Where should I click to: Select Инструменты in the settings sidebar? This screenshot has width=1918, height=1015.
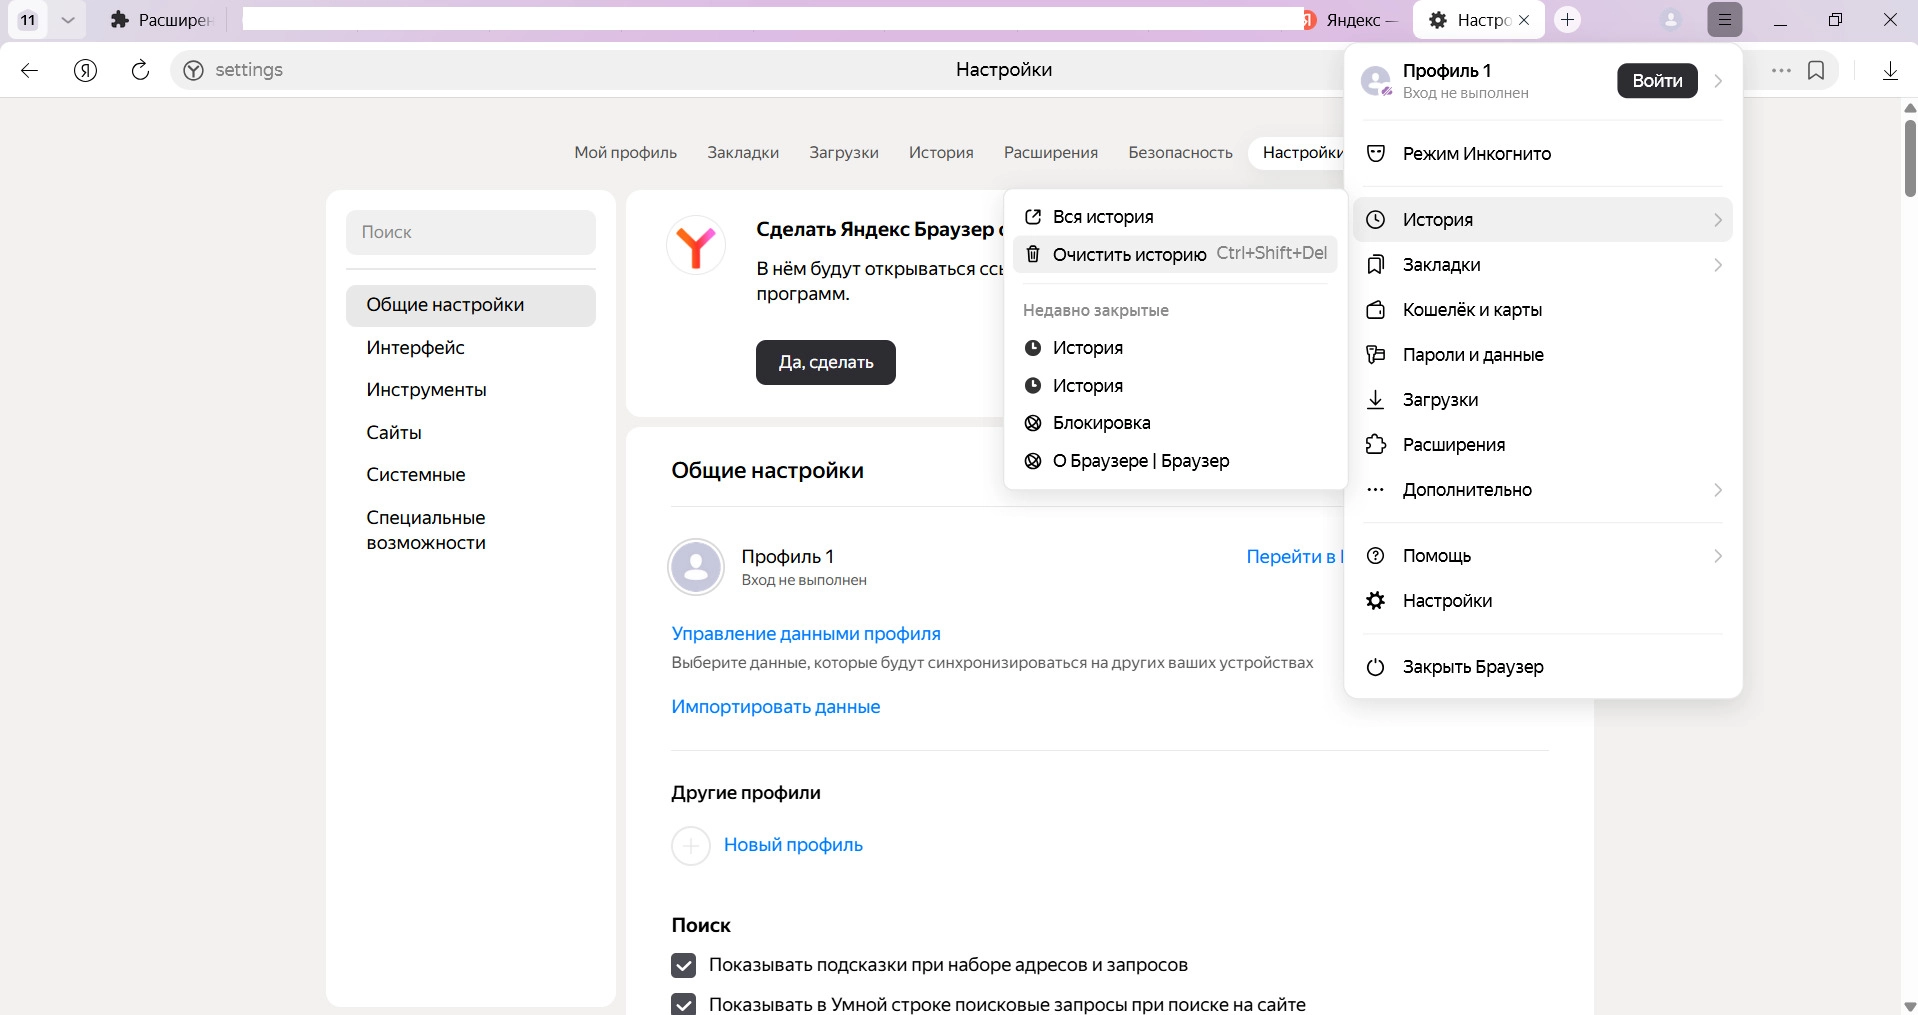471,390
